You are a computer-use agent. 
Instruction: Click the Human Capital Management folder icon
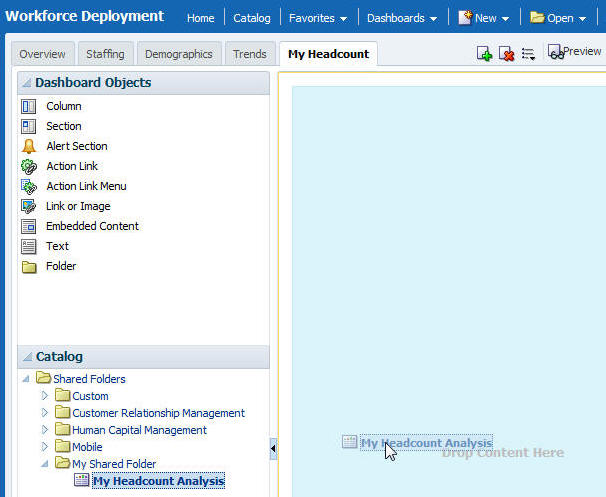(x=62, y=429)
